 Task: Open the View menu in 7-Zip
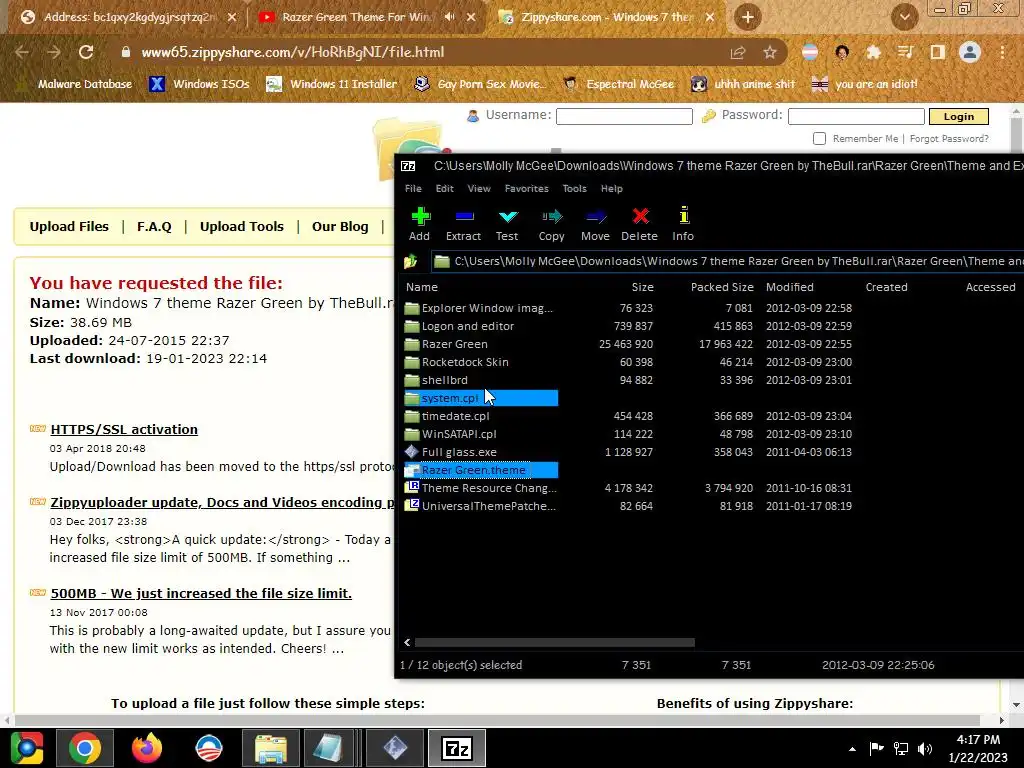479,189
